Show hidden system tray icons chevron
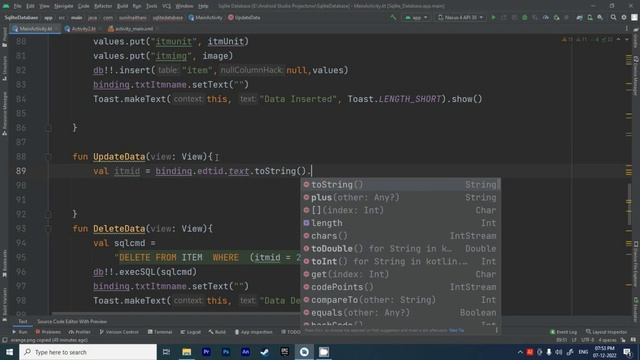The width and height of the screenshot is (640, 360). (x=520, y=352)
